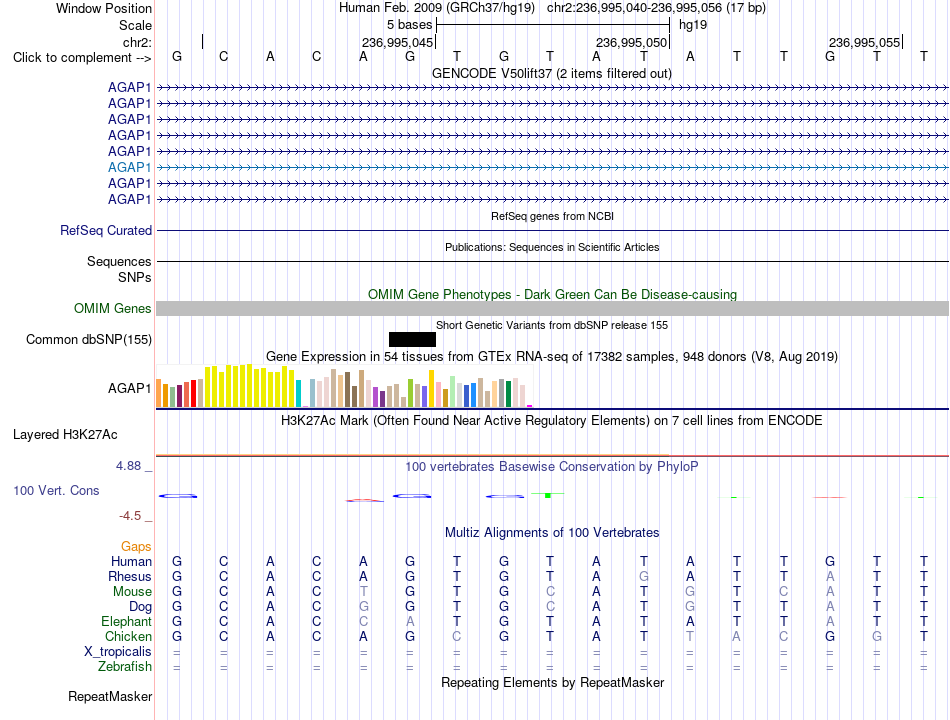Viewport: 950px width, 720px height.
Task: Click the chr2: ruler label
Action: tap(137, 42)
